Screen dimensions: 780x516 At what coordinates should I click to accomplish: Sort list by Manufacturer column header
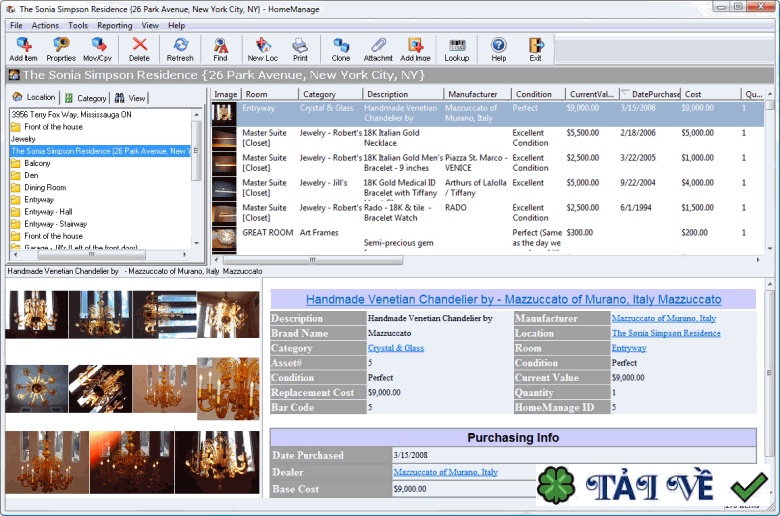[473, 94]
